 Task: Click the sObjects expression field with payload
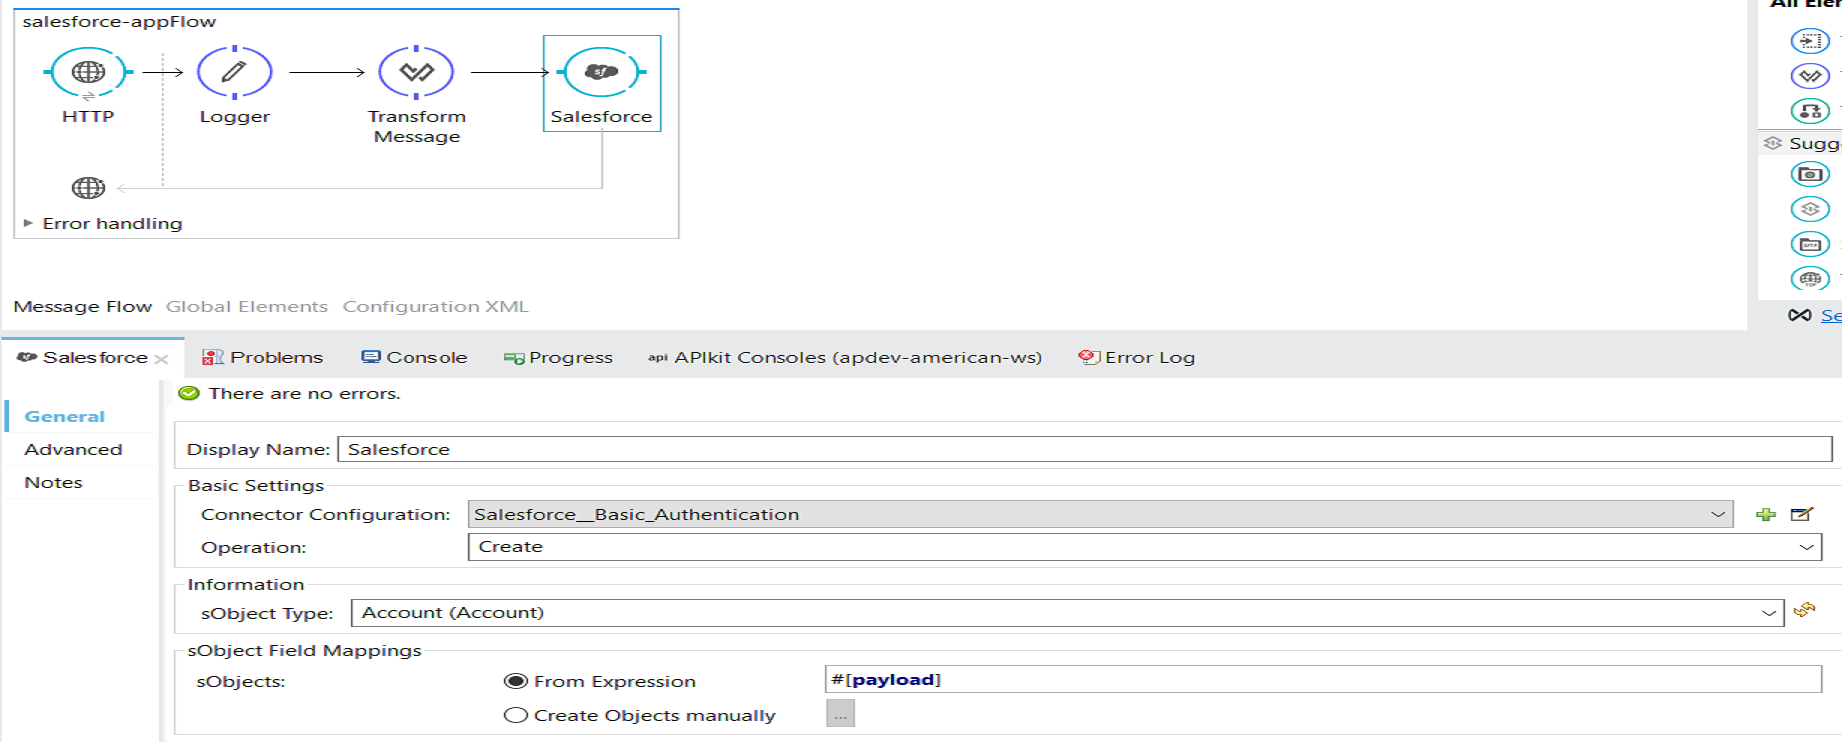click(x=1323, y=680)
